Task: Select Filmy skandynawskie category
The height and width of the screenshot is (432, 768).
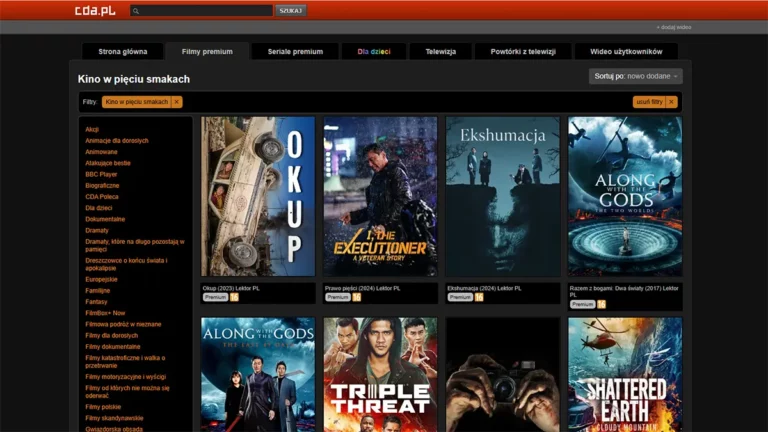Action: (x=114, y=418)
